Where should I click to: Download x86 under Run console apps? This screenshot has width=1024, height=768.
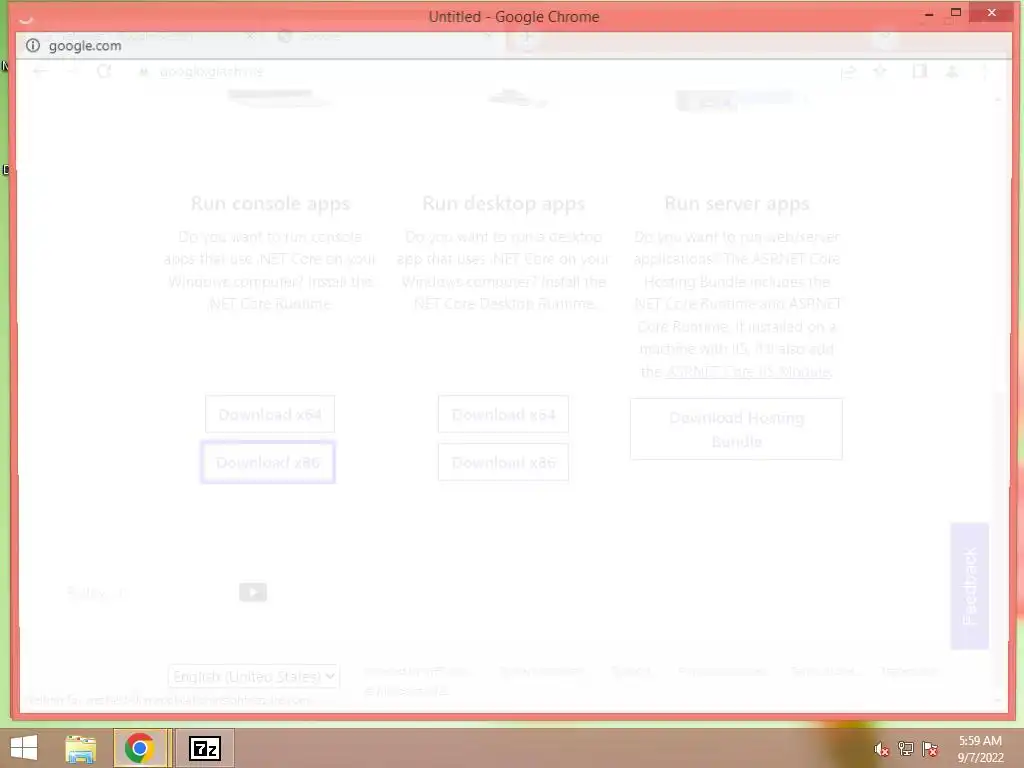[268, 462]
